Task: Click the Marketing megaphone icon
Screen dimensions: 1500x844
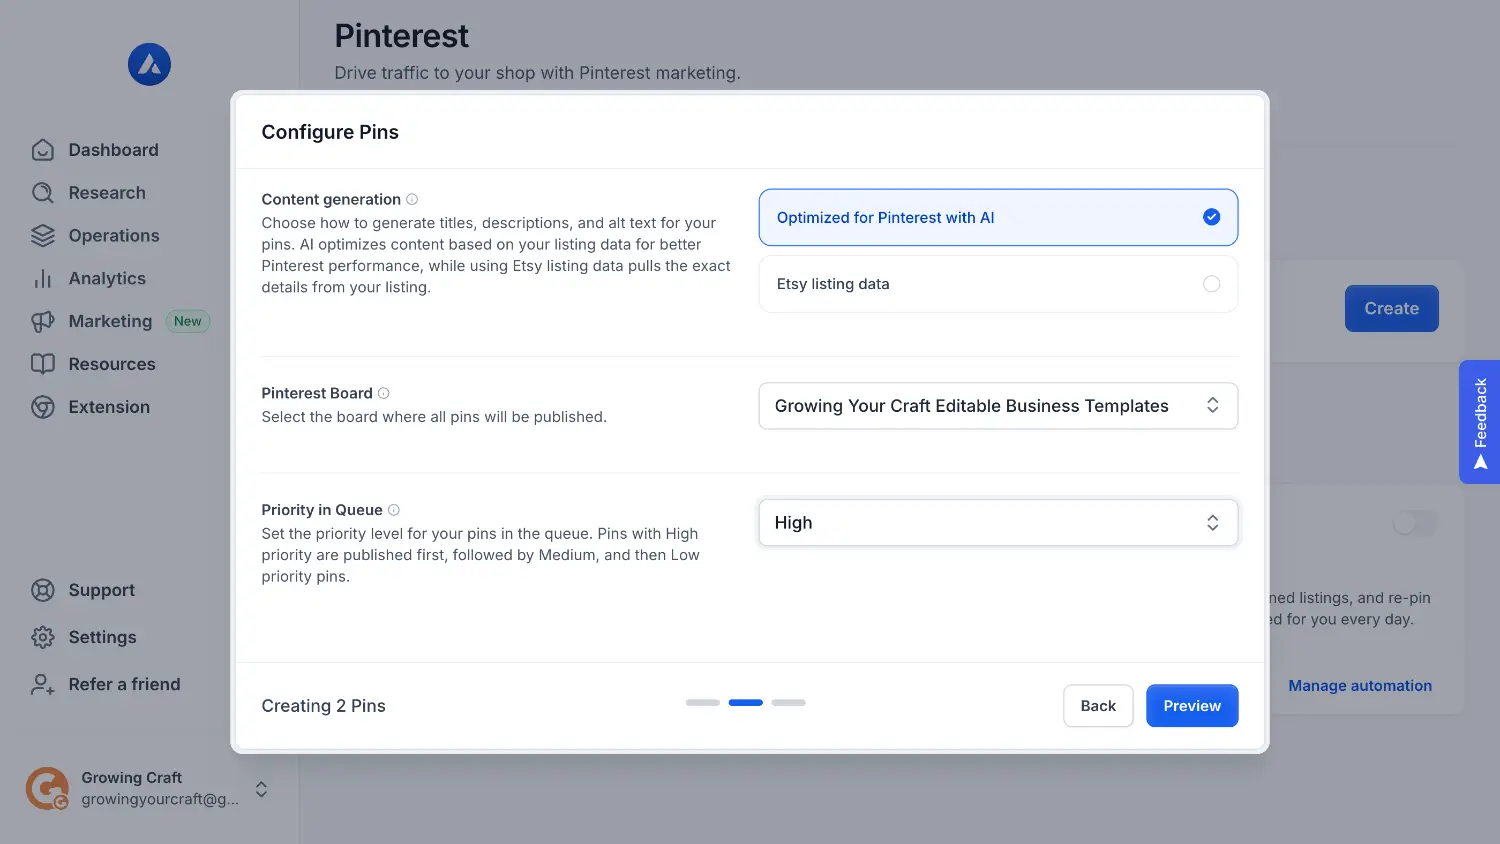Action: point(43,322)
